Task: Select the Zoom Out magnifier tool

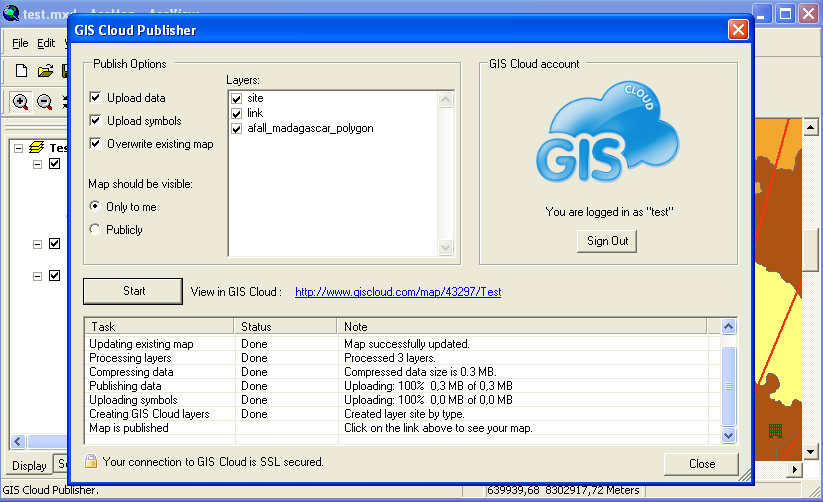Action: tap(45, 101)
